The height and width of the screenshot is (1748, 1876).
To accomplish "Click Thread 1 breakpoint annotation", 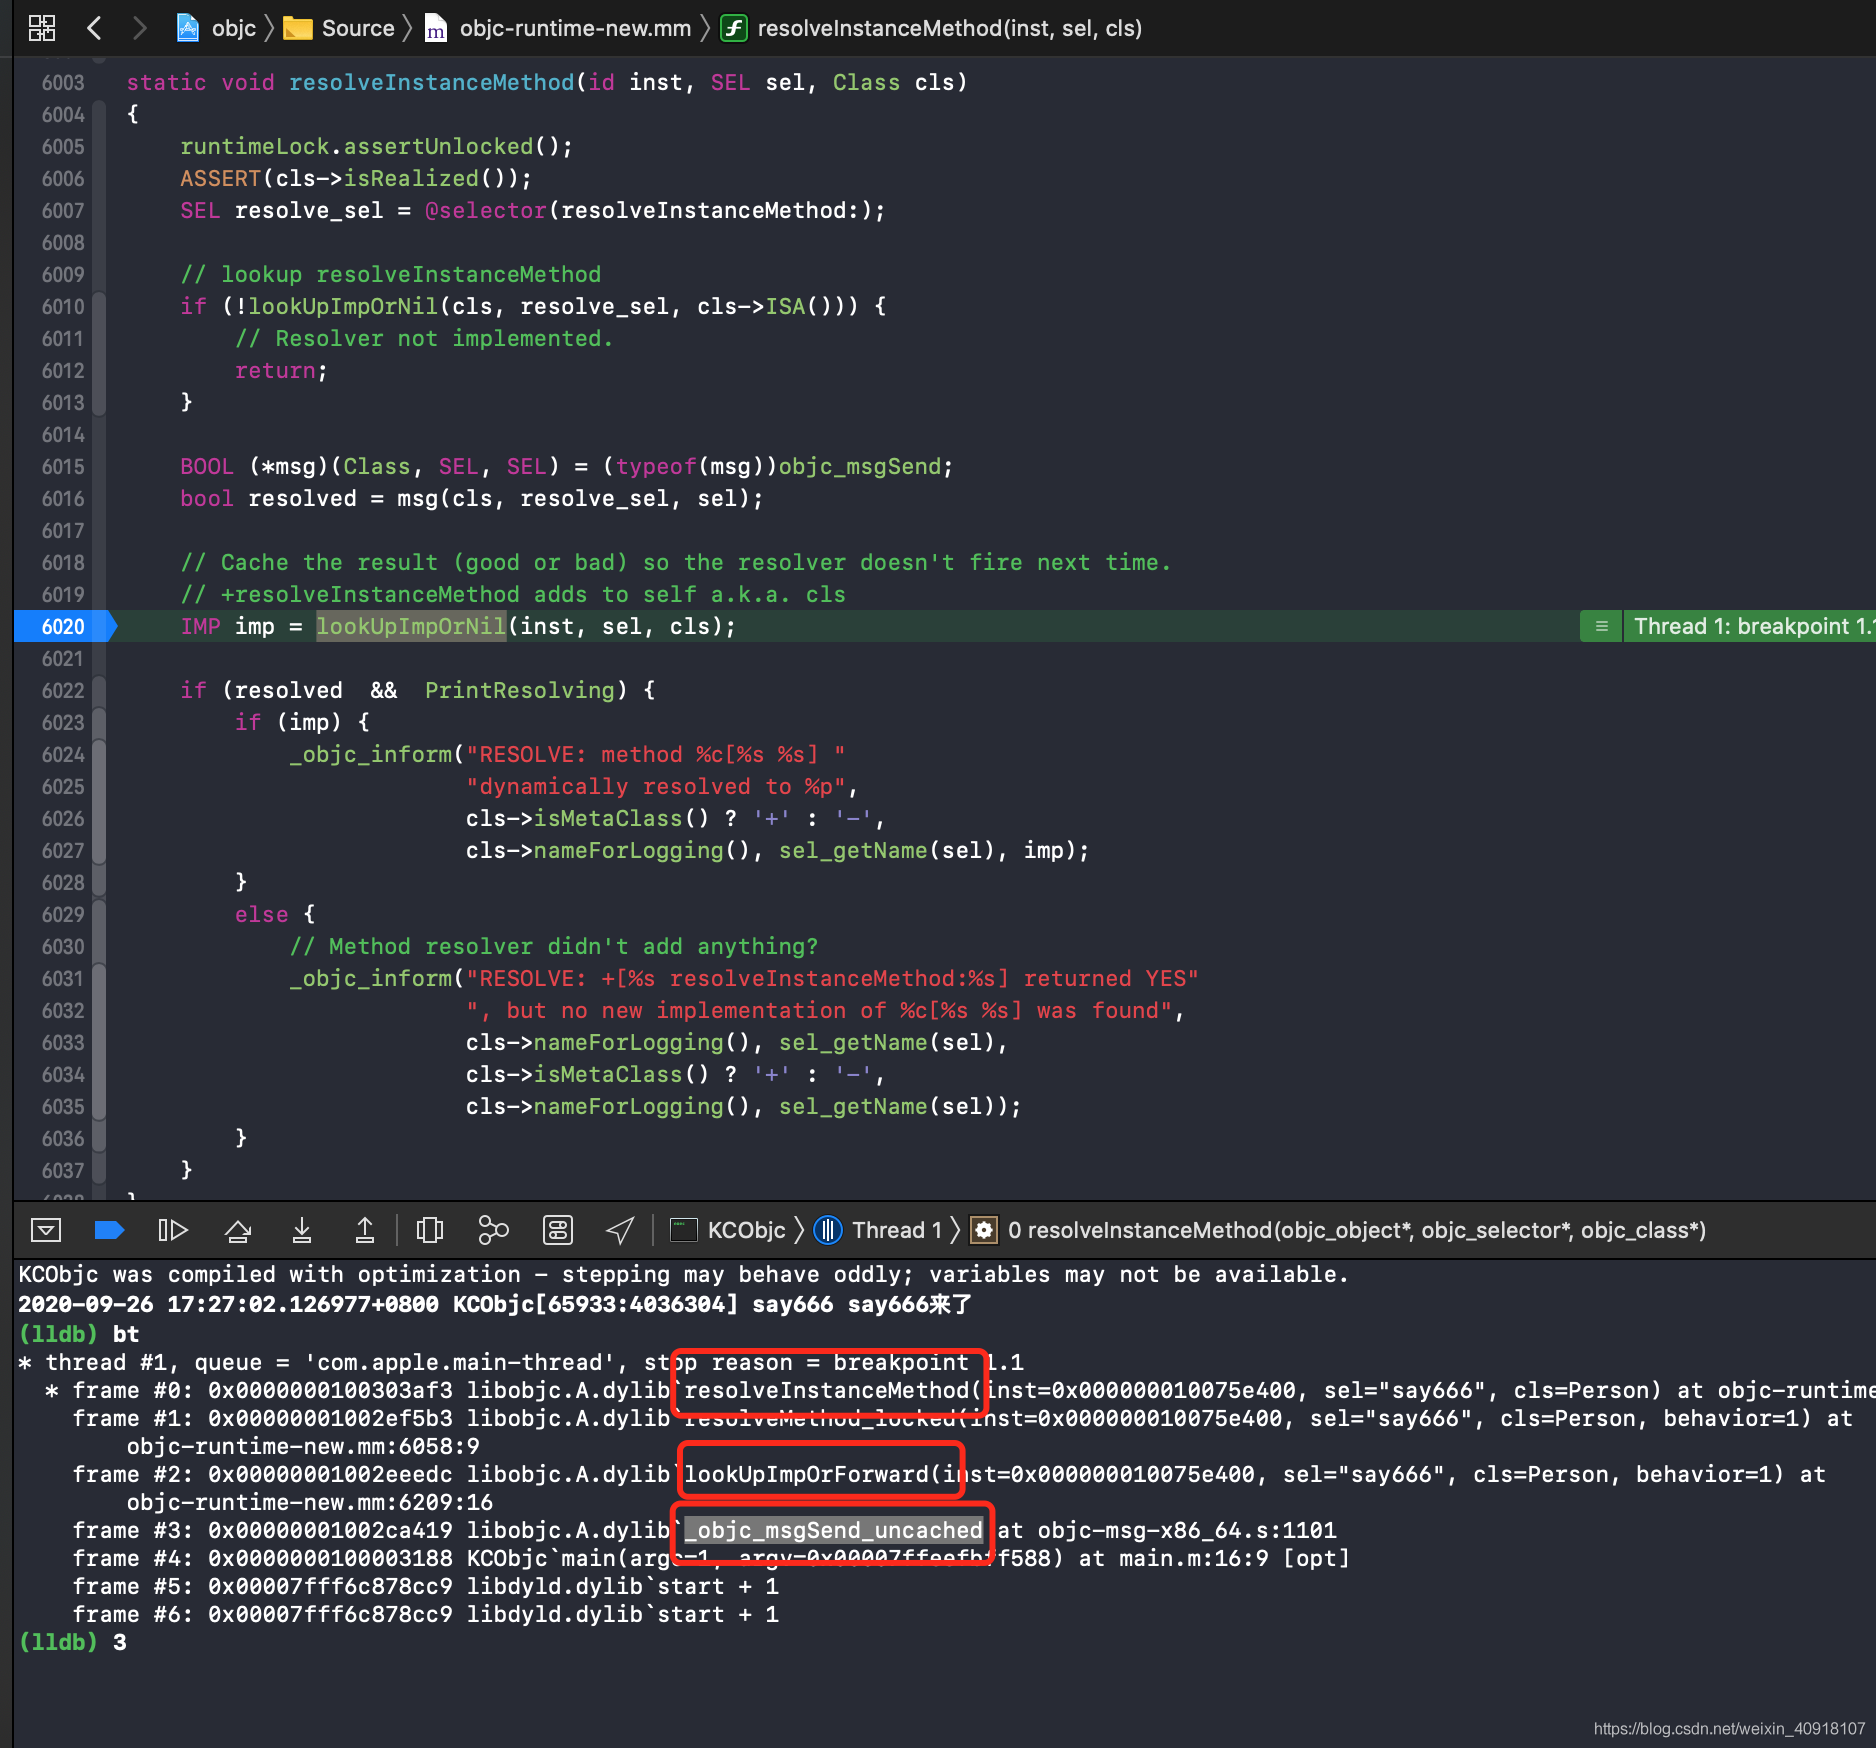I will click(x=1749, y=626).
